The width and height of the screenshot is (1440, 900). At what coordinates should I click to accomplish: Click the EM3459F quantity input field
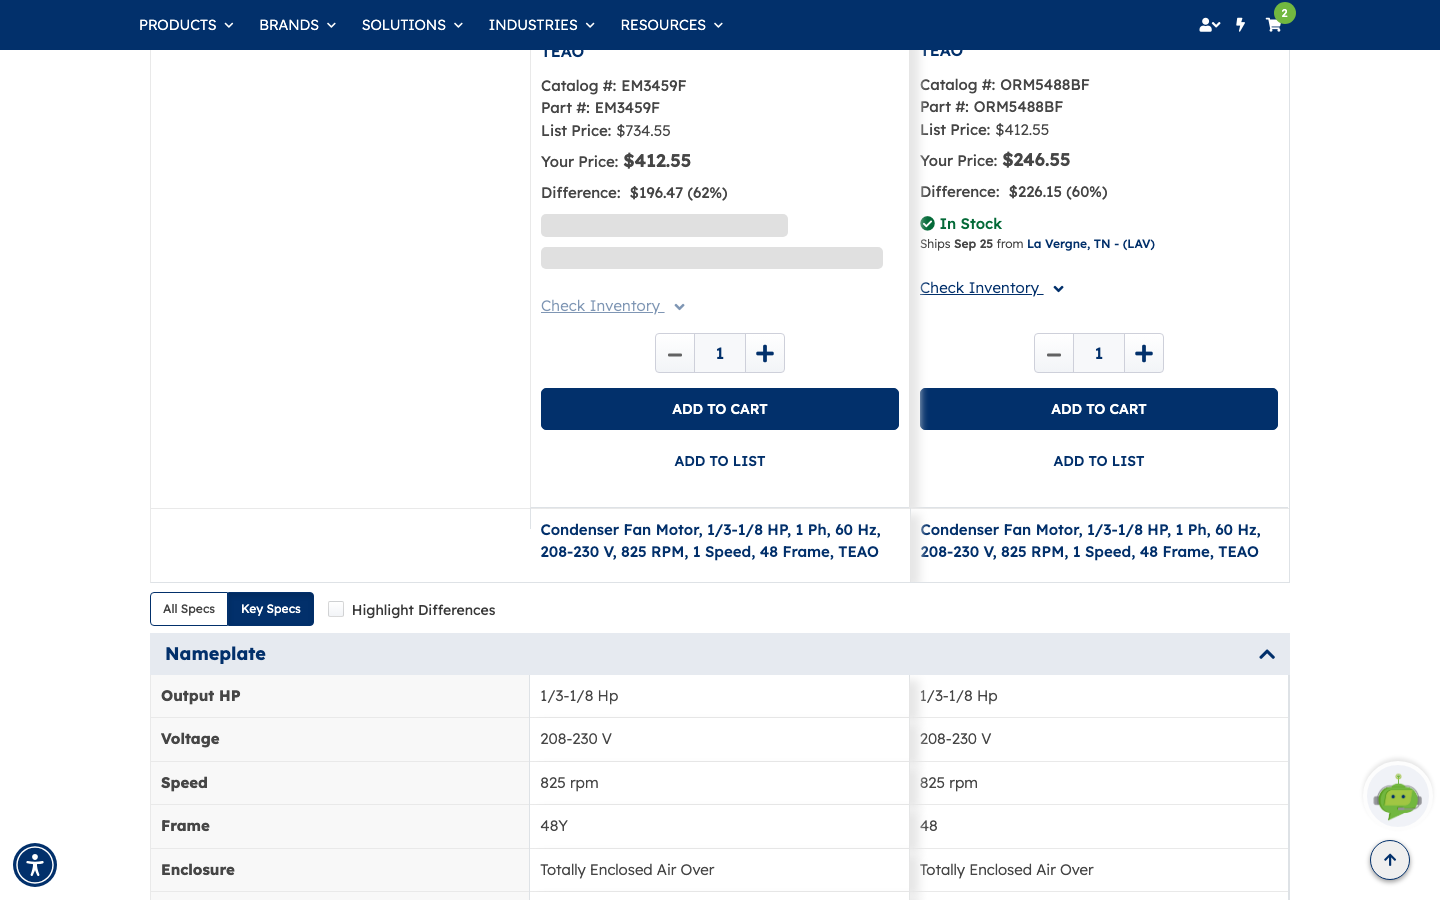(720, 353)
